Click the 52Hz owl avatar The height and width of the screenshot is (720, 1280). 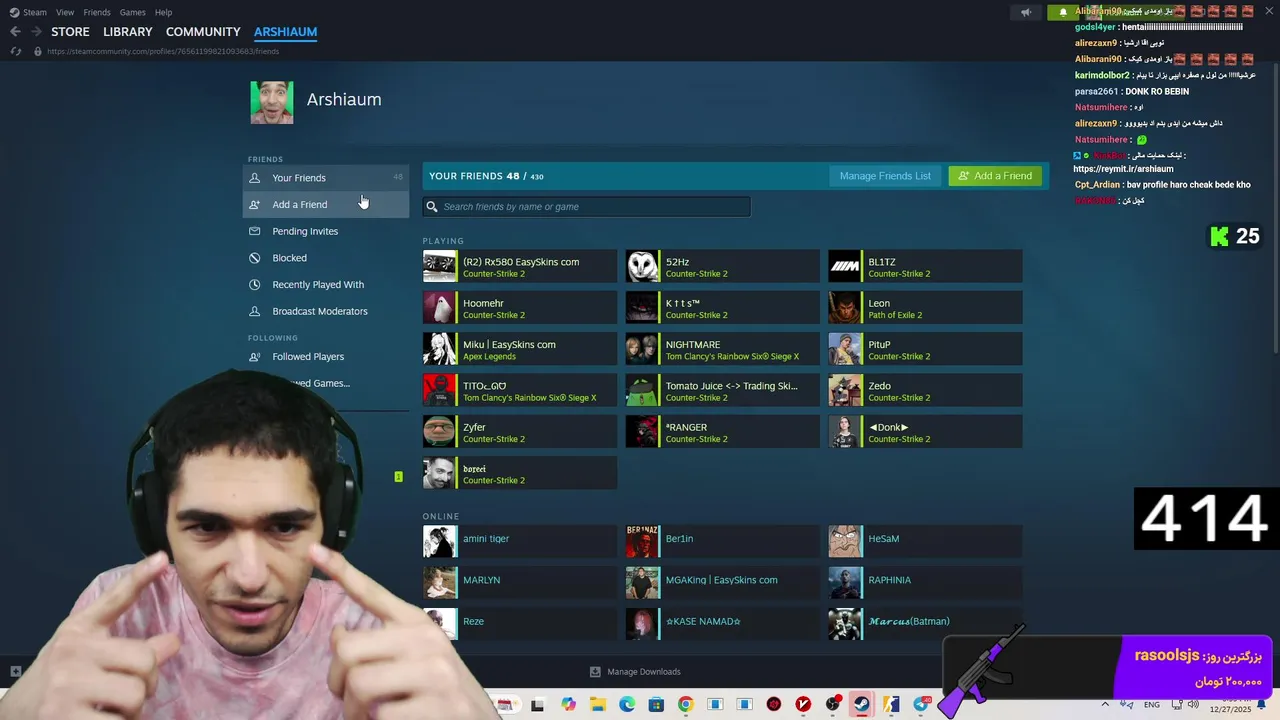tap(642, 267)
